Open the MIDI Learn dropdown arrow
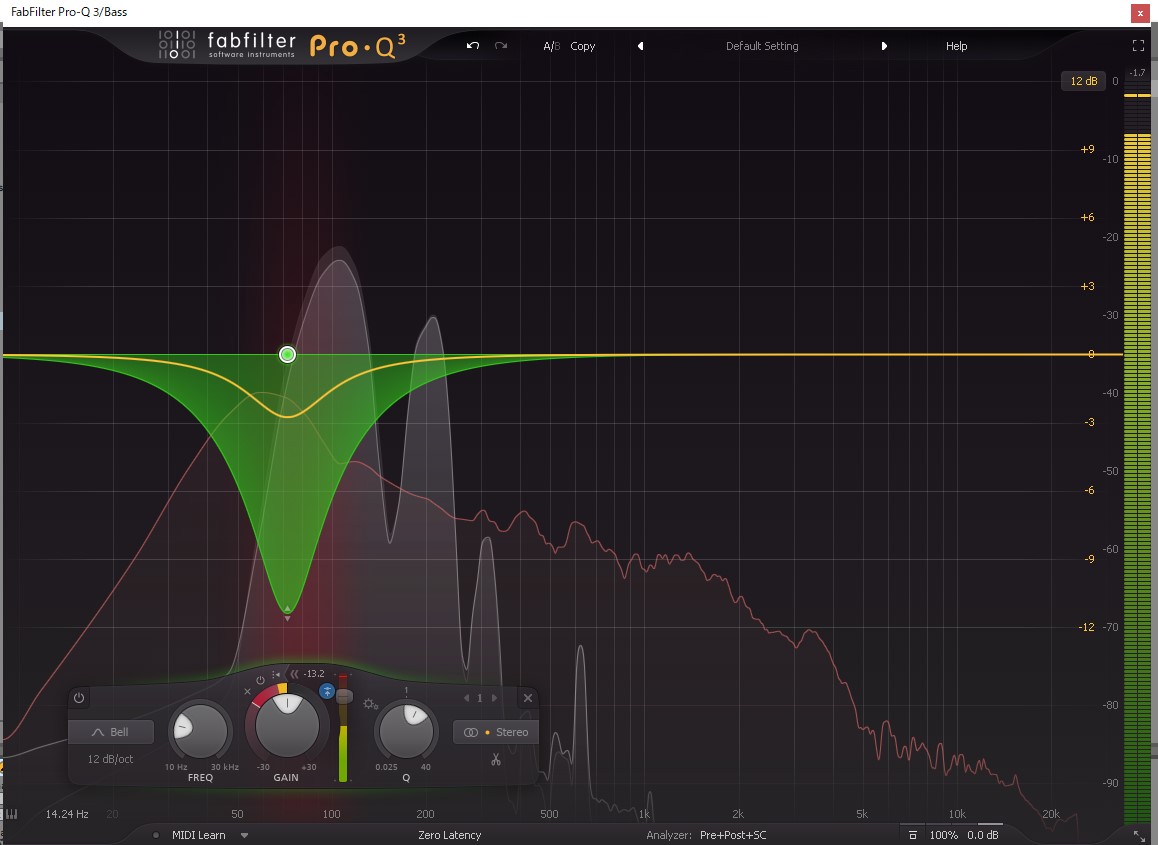The width and height of the screenshot is (1158, 845). (244, 835)
